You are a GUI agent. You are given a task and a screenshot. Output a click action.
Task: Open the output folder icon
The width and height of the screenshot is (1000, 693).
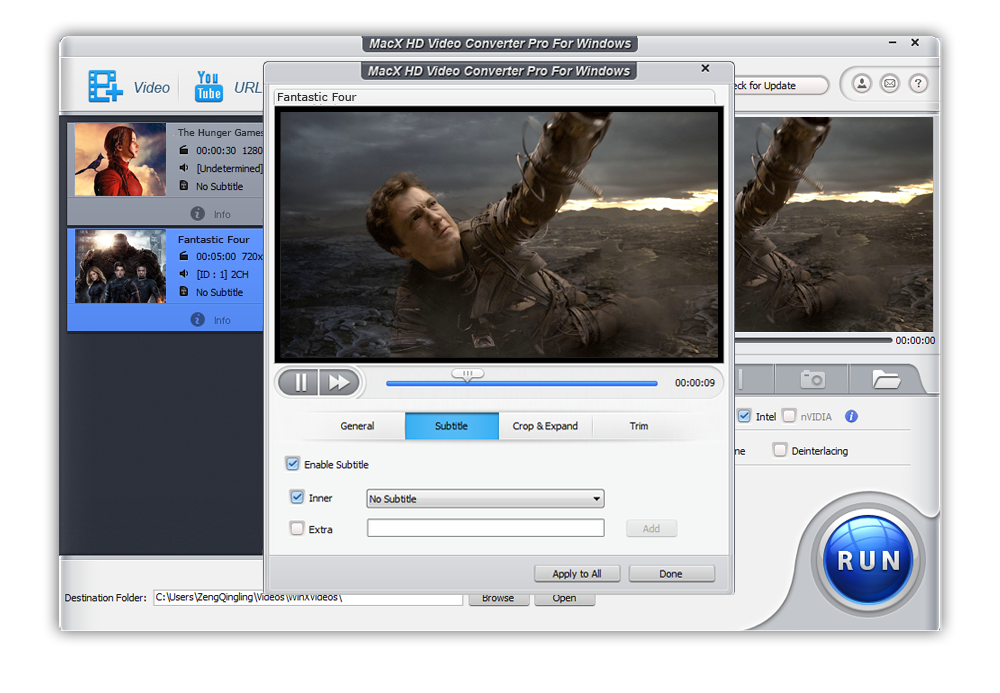(x=886, y=379)
